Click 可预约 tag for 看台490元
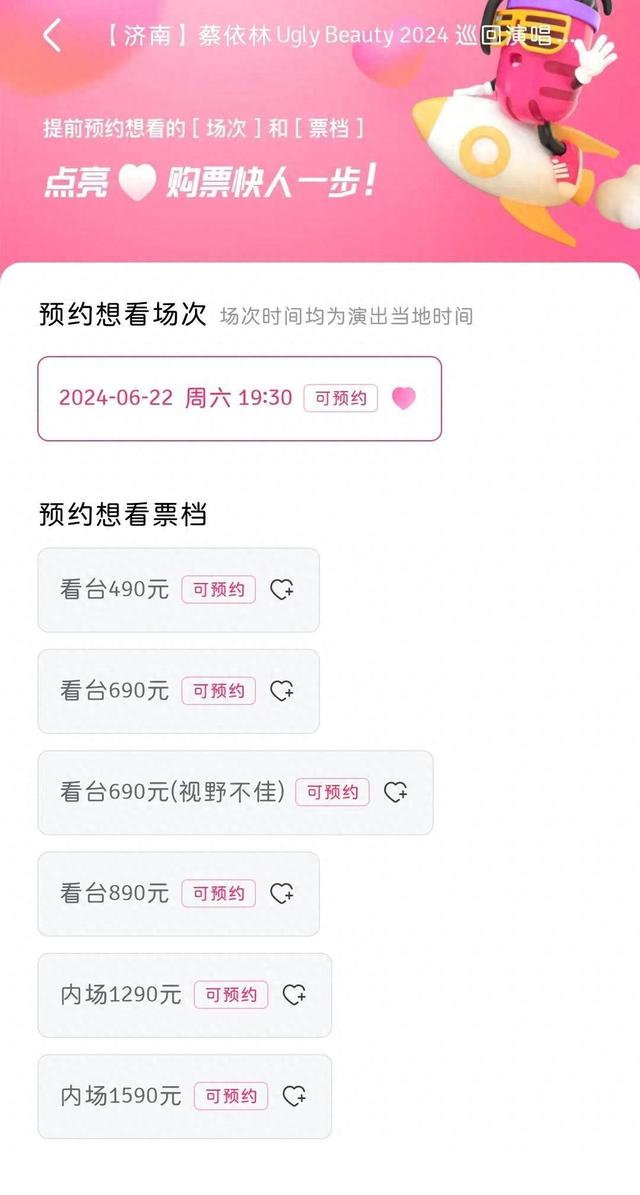Viewport: 640px width, 1195px height. click(x=219, y=590)
